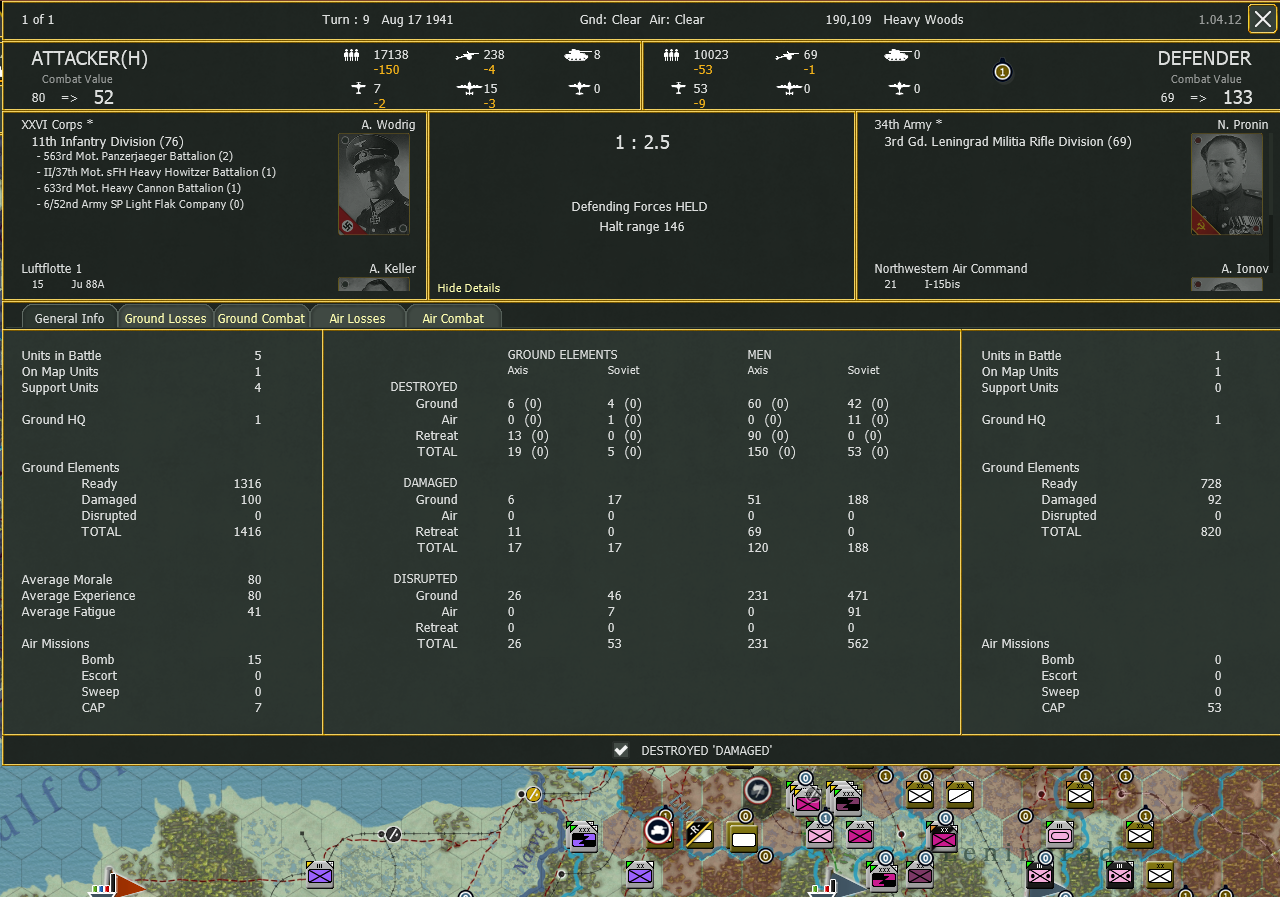The image size is (1280, 897).
Task: Select the purple III regiment counter on the map
Action: (320, 874)
